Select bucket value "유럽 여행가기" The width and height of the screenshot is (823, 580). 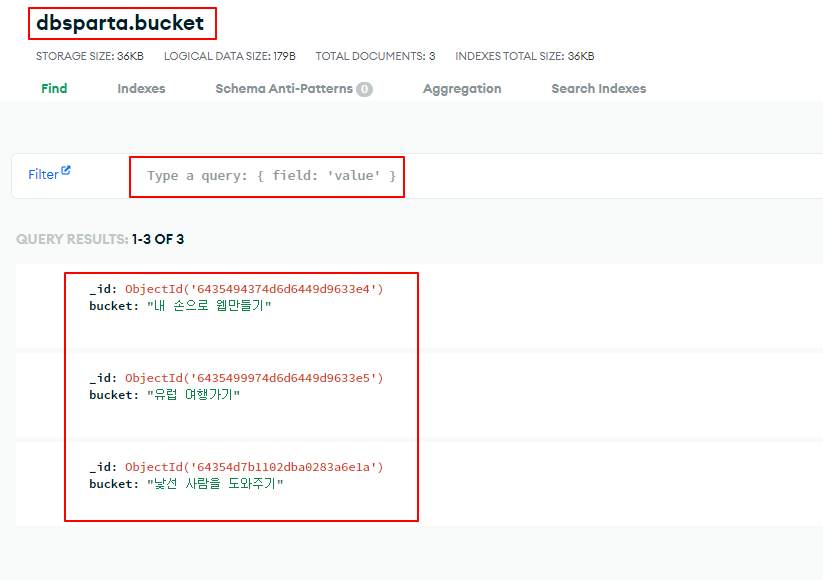[x=193, y=395]
